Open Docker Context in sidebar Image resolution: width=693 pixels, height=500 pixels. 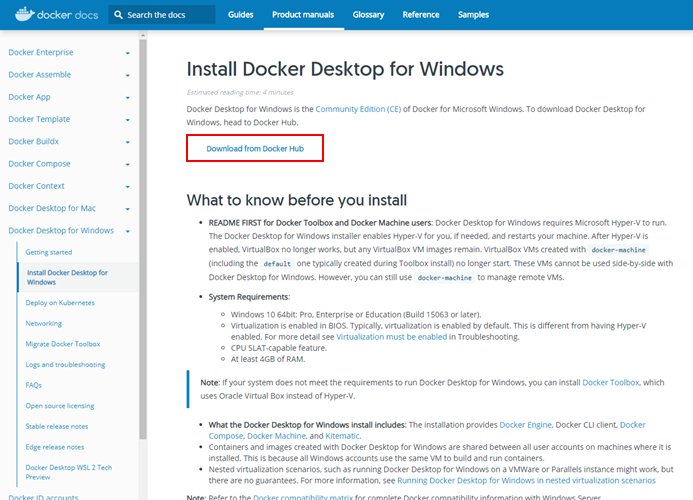[x=36, y=186]
